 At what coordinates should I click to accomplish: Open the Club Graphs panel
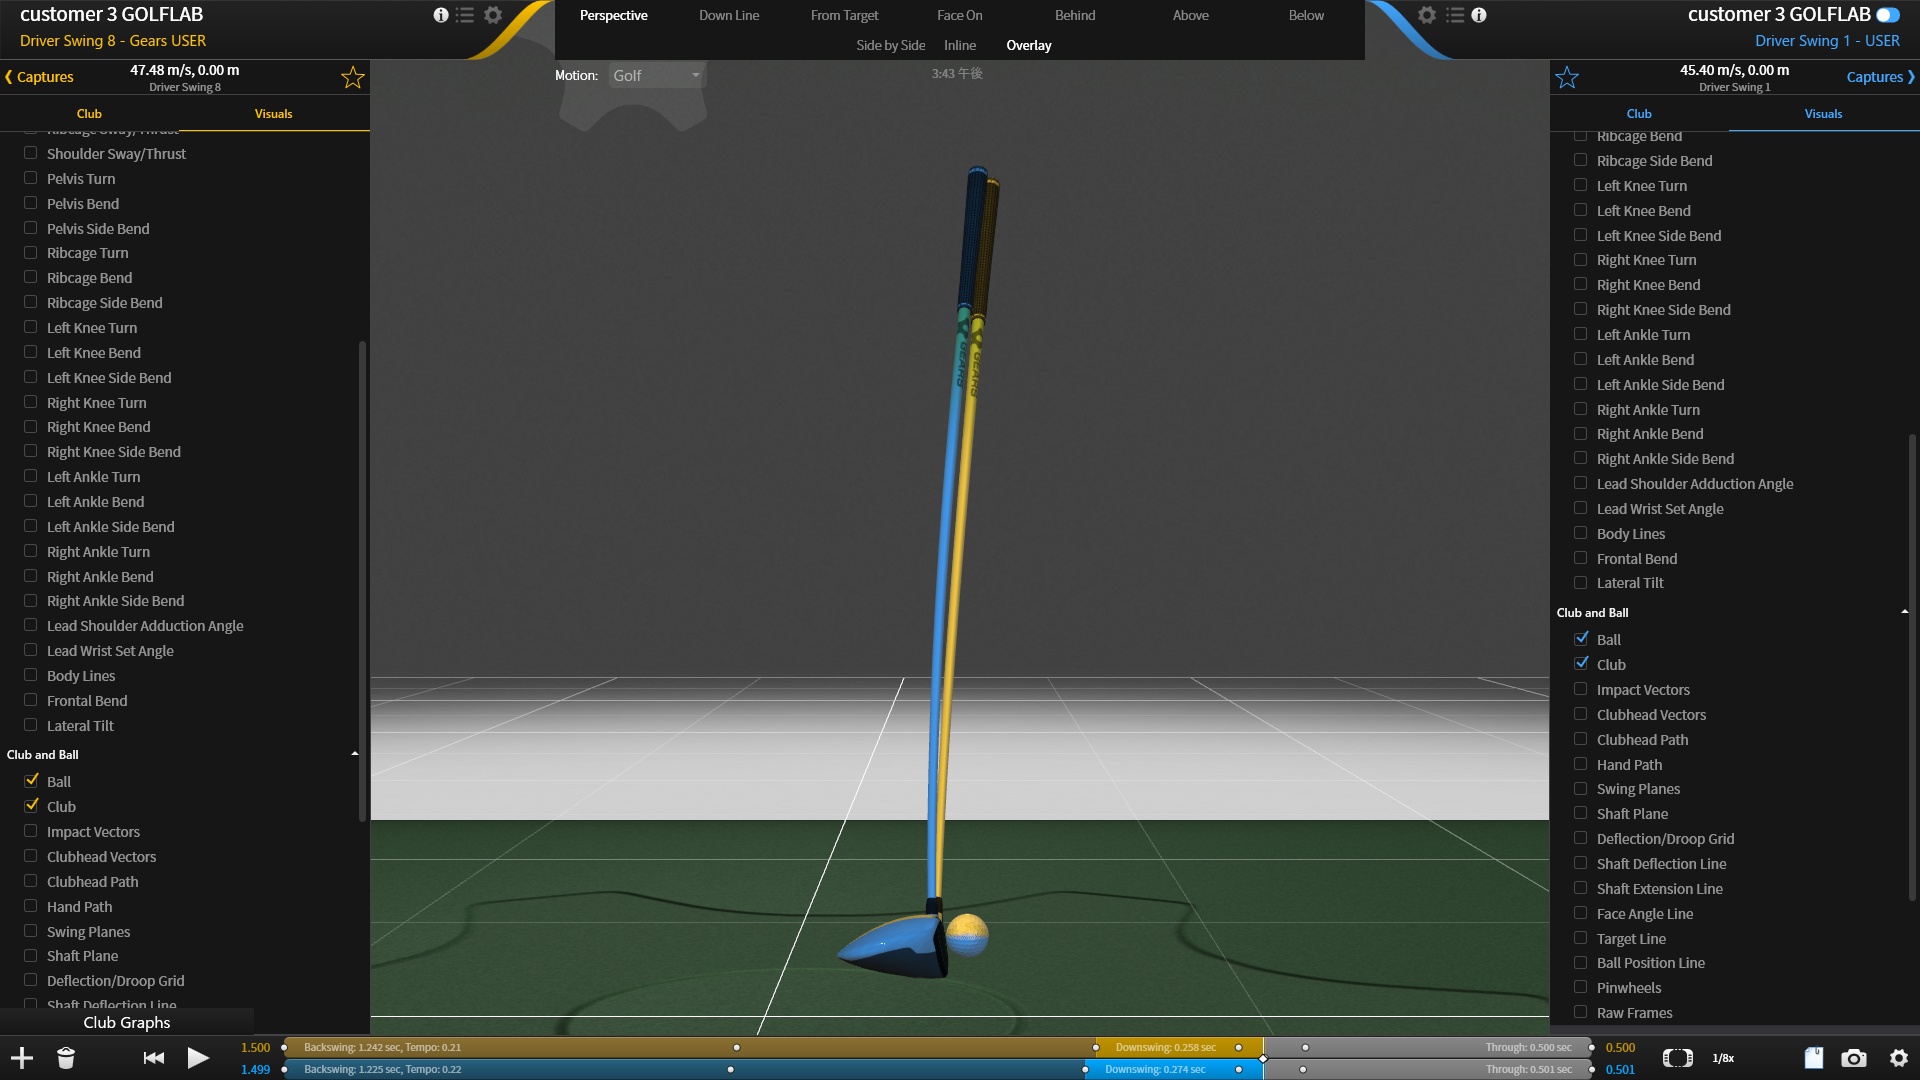pos(127,1022)
